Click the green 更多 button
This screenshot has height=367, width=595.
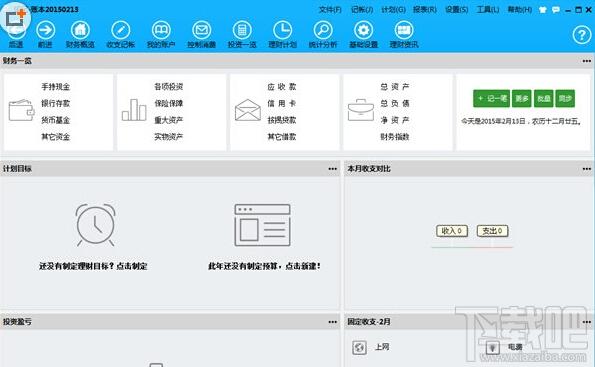[x=521, y=99]
